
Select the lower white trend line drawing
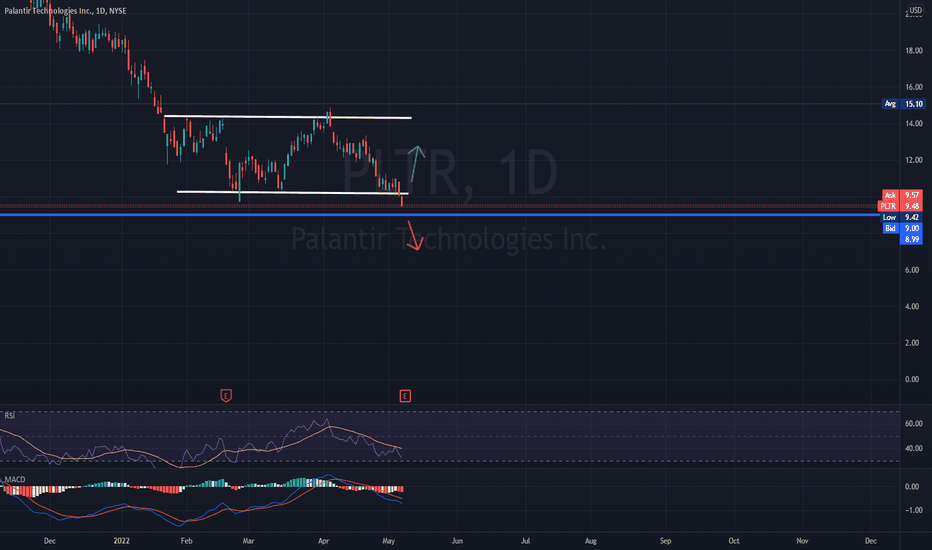click(292, 192)
